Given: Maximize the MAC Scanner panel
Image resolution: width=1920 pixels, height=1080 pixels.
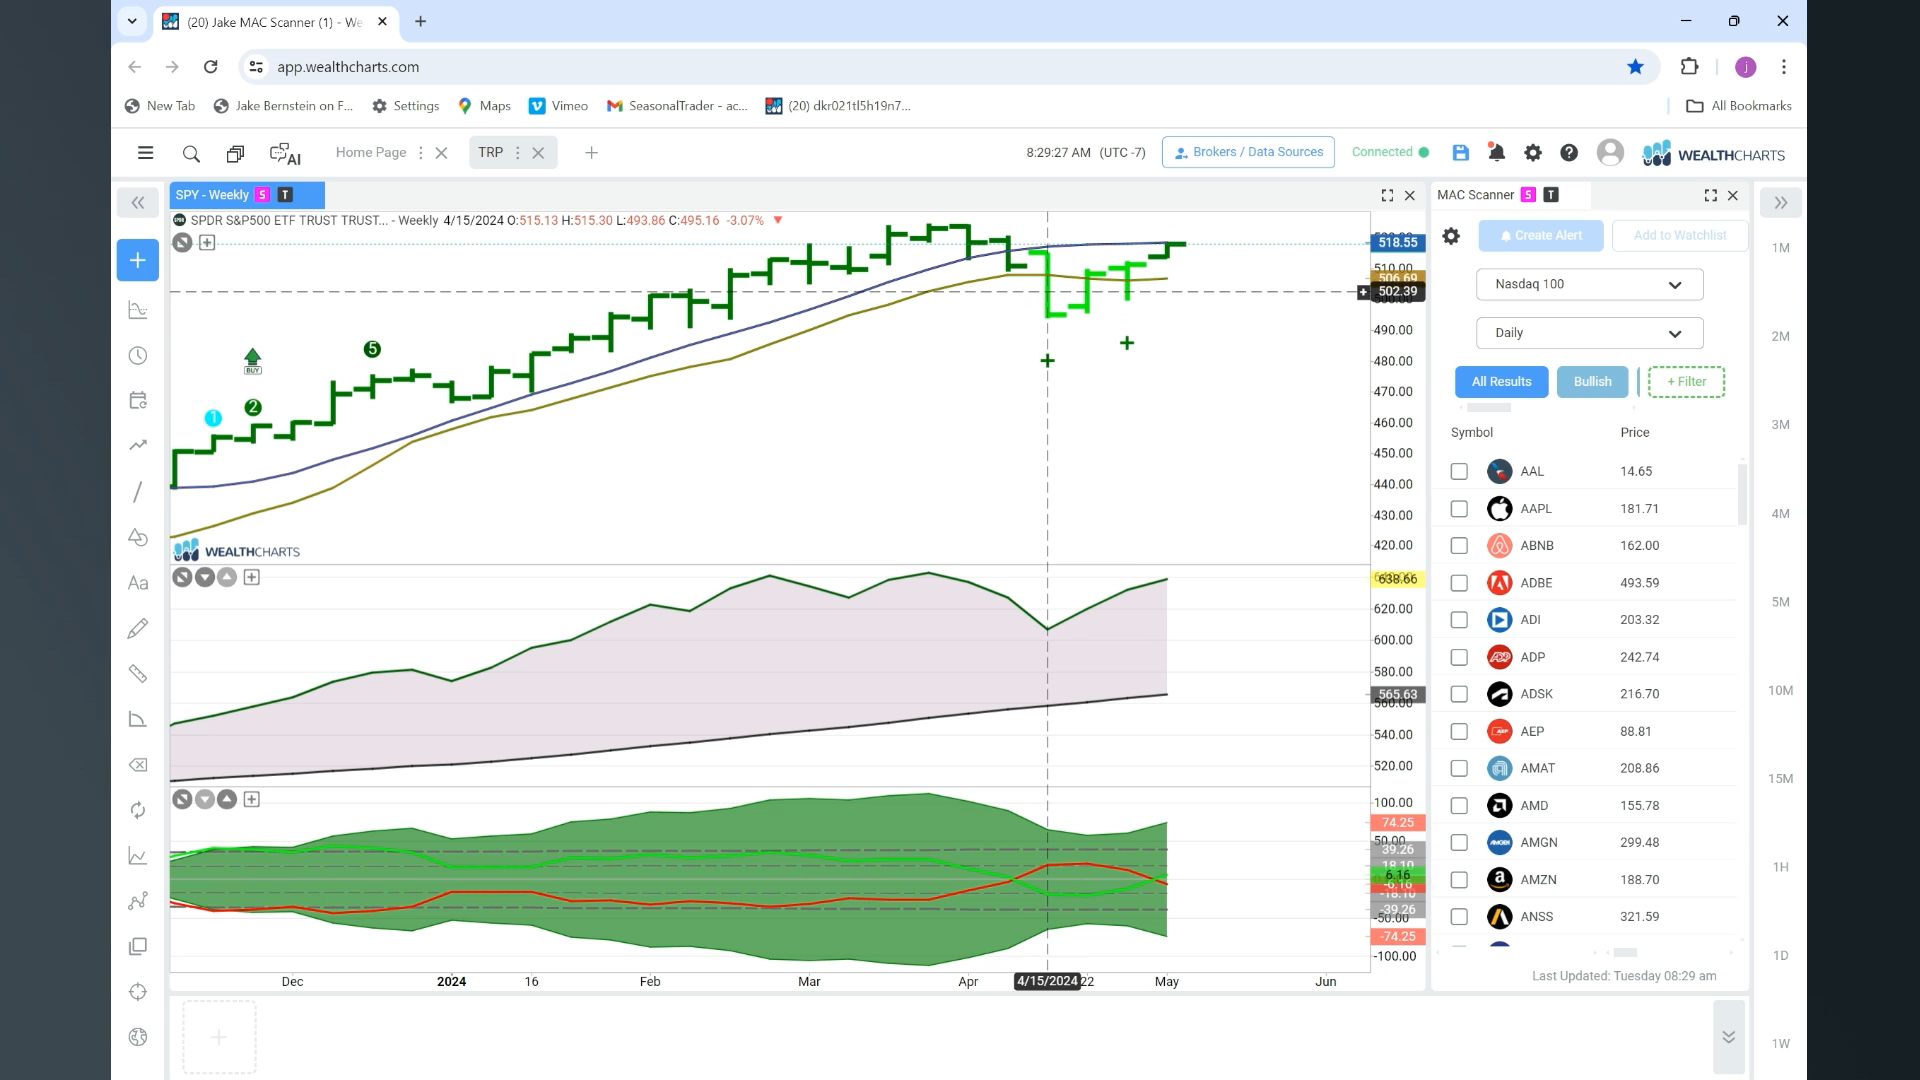Looking at the screenshot, I should pyautogui.click(x=1710, y=195).
